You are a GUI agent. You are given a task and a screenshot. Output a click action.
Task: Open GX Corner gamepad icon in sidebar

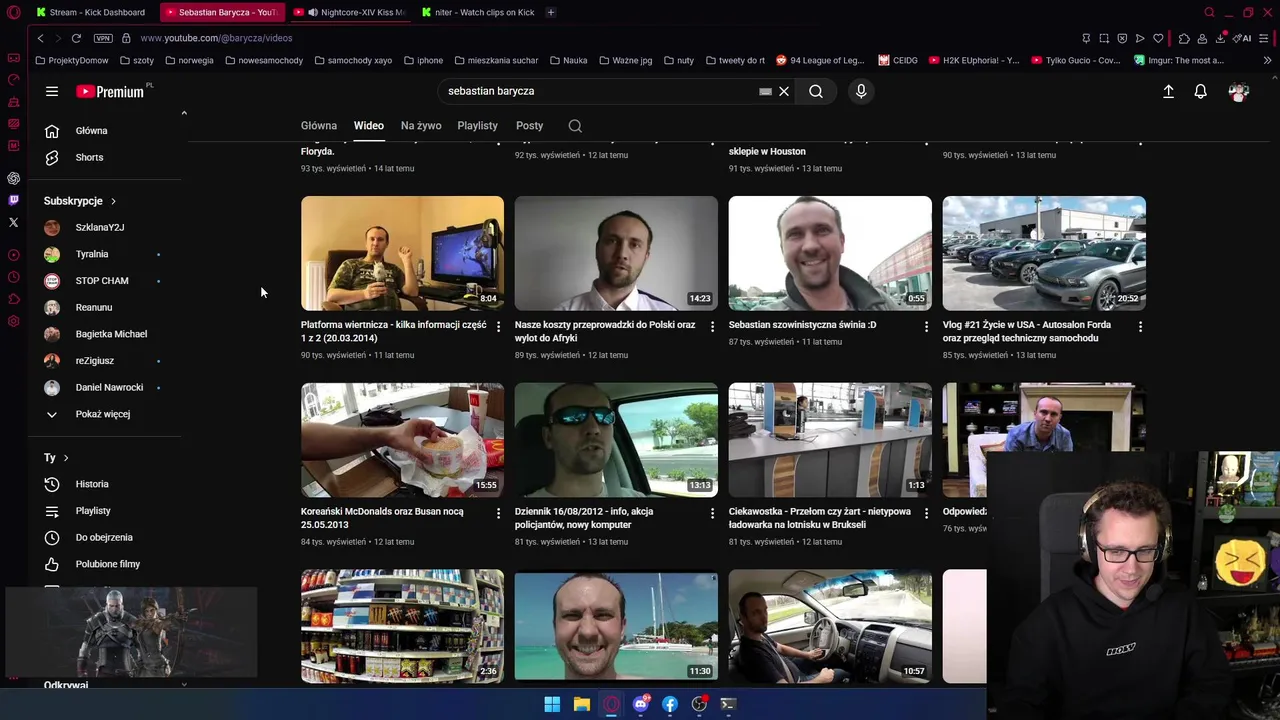(x=13, y=58)
